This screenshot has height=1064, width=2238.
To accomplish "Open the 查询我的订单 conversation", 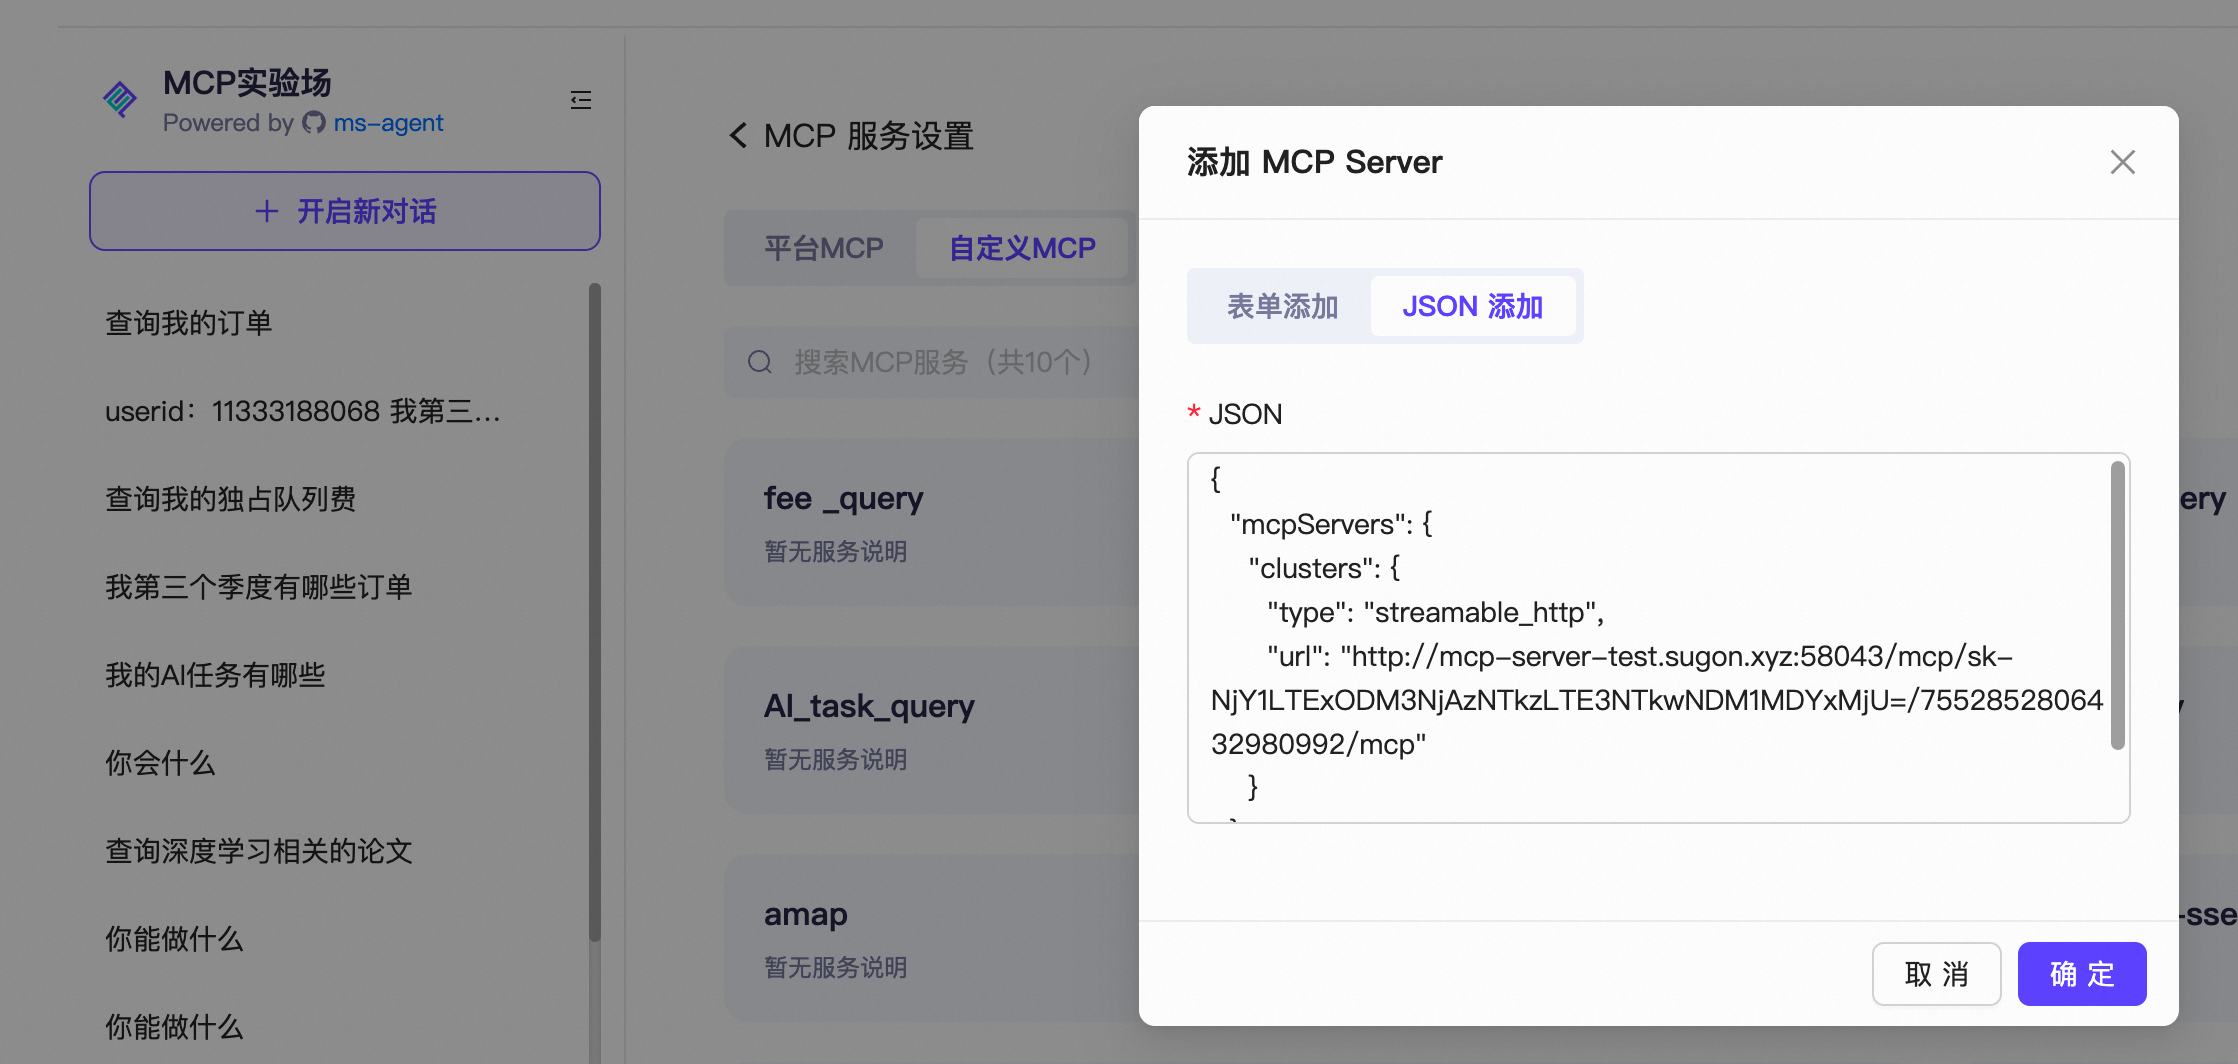I will pos(189,323).
